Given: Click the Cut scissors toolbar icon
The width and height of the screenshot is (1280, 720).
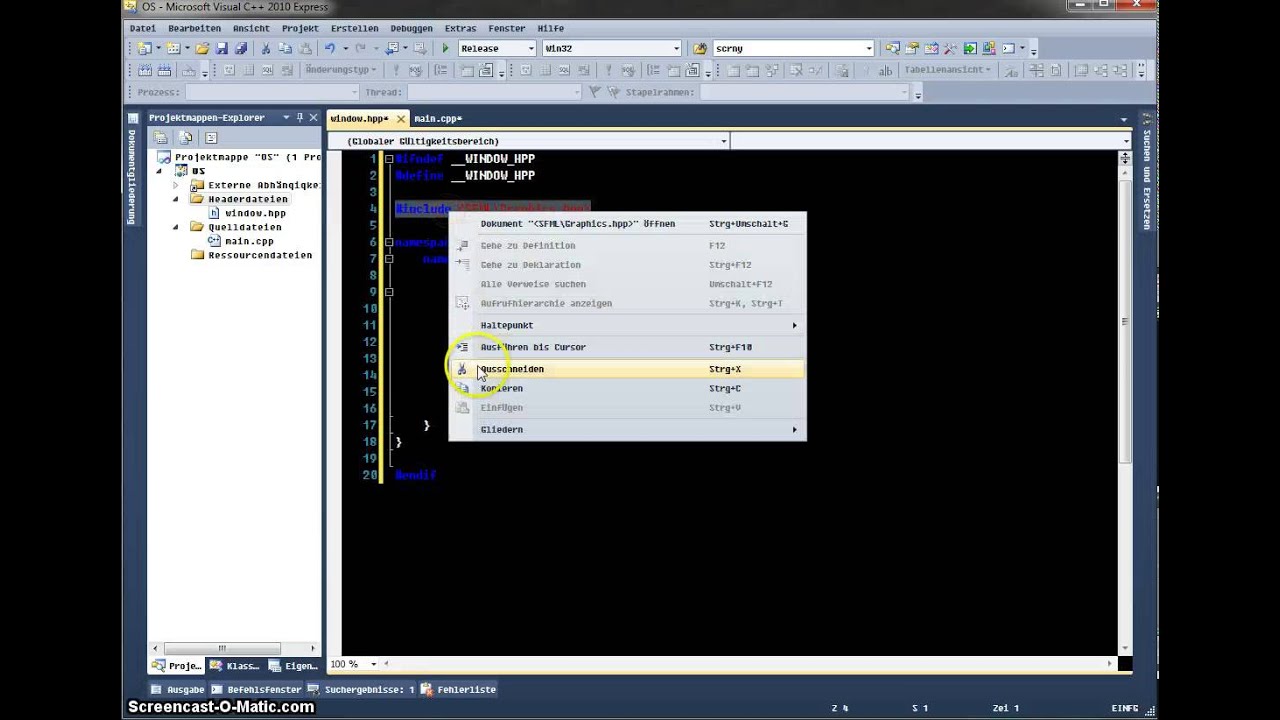Looking at the screenshot, I should (266, 48).
